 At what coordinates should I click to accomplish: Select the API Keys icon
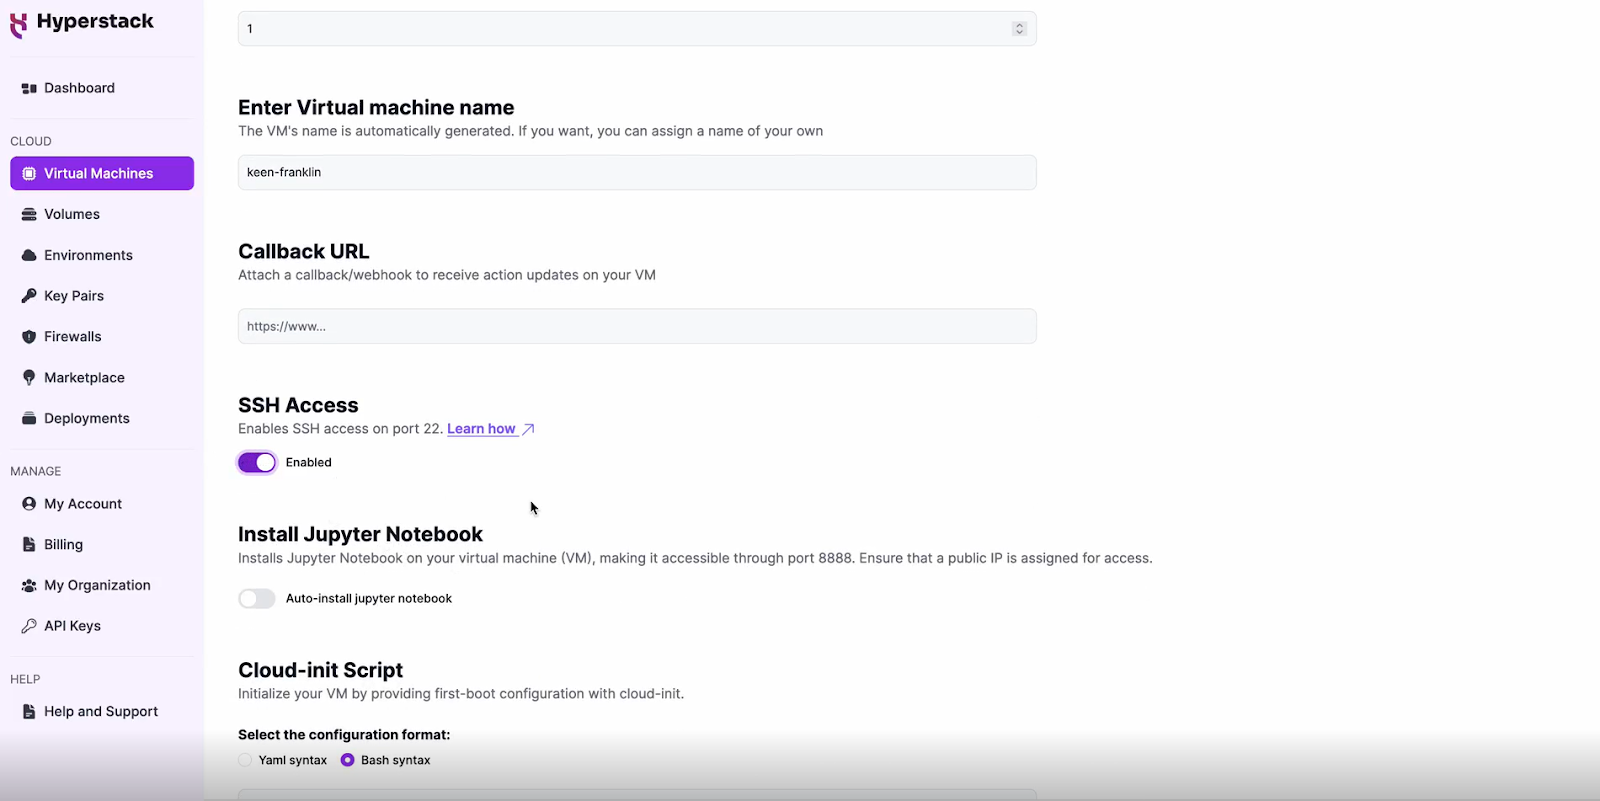29,625
